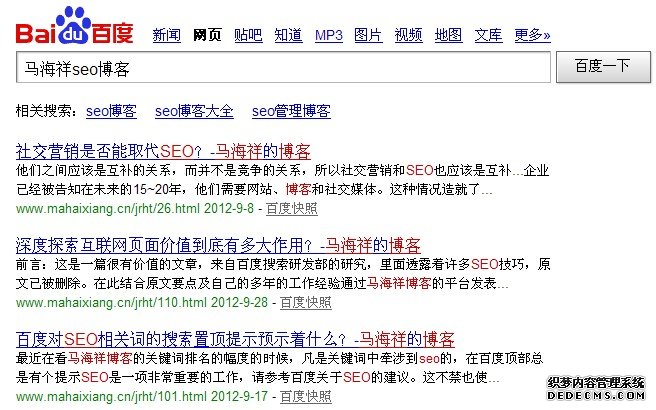This screenshot has height=410, width=656.
Task: Switch to MP3 search
Action: click(x=329, y=36)
